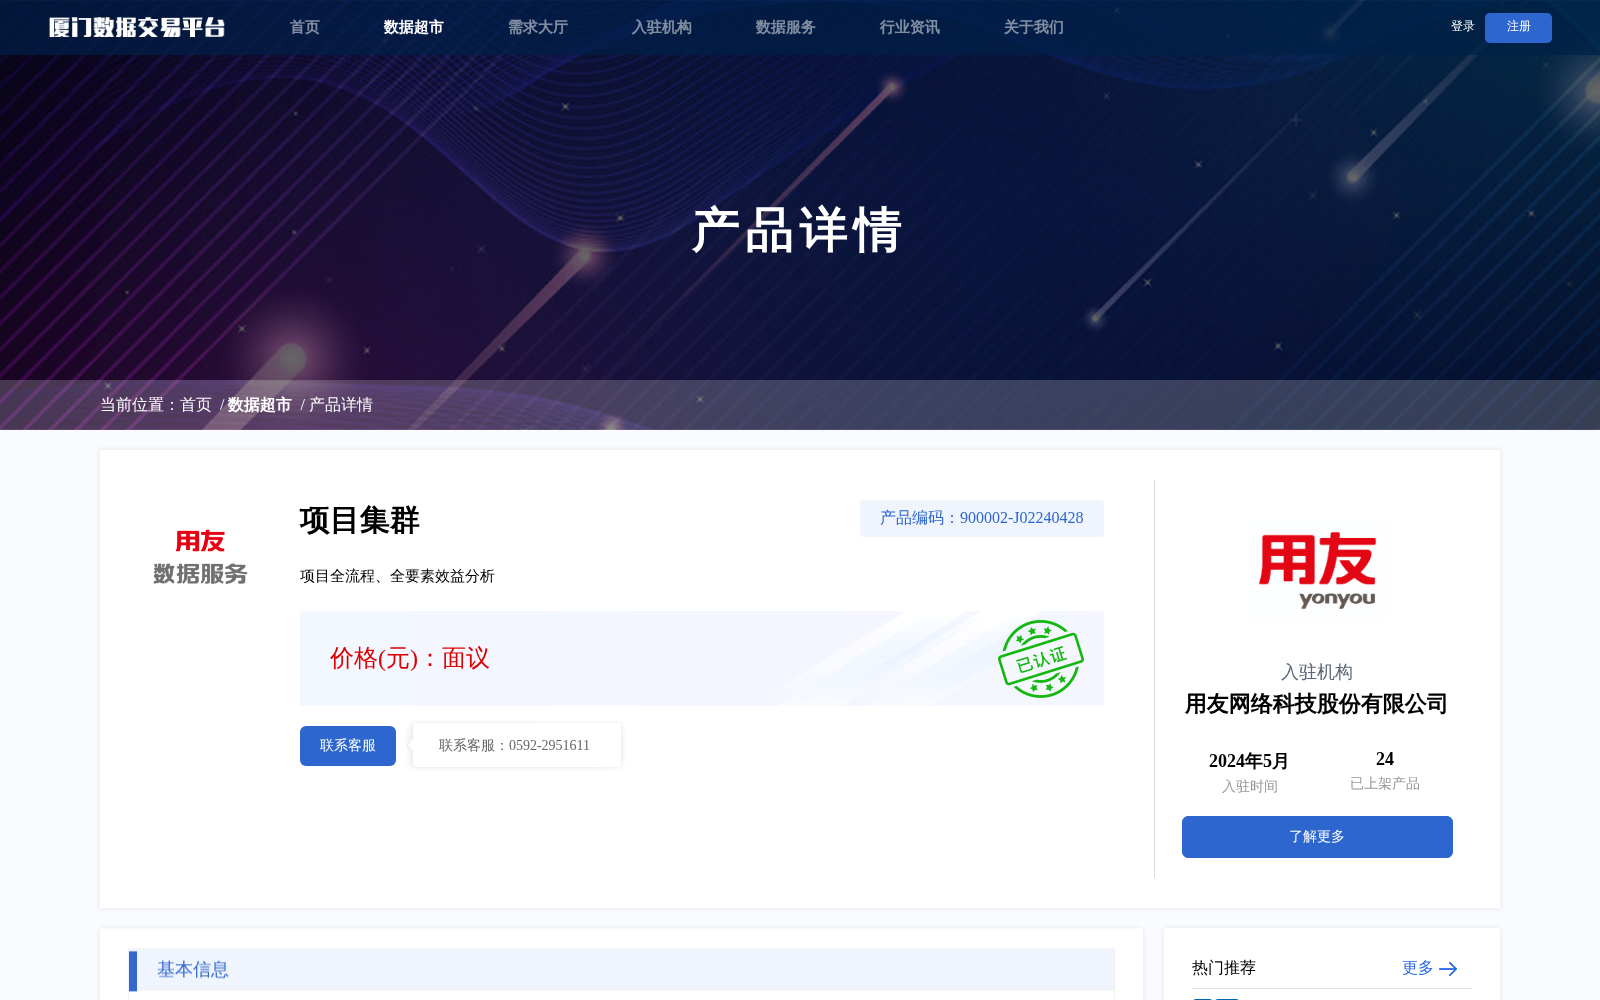Click the 项目集群 product title
Image resolution: width=1600 pixels, height=1000 pixels.
click(359, 520)
